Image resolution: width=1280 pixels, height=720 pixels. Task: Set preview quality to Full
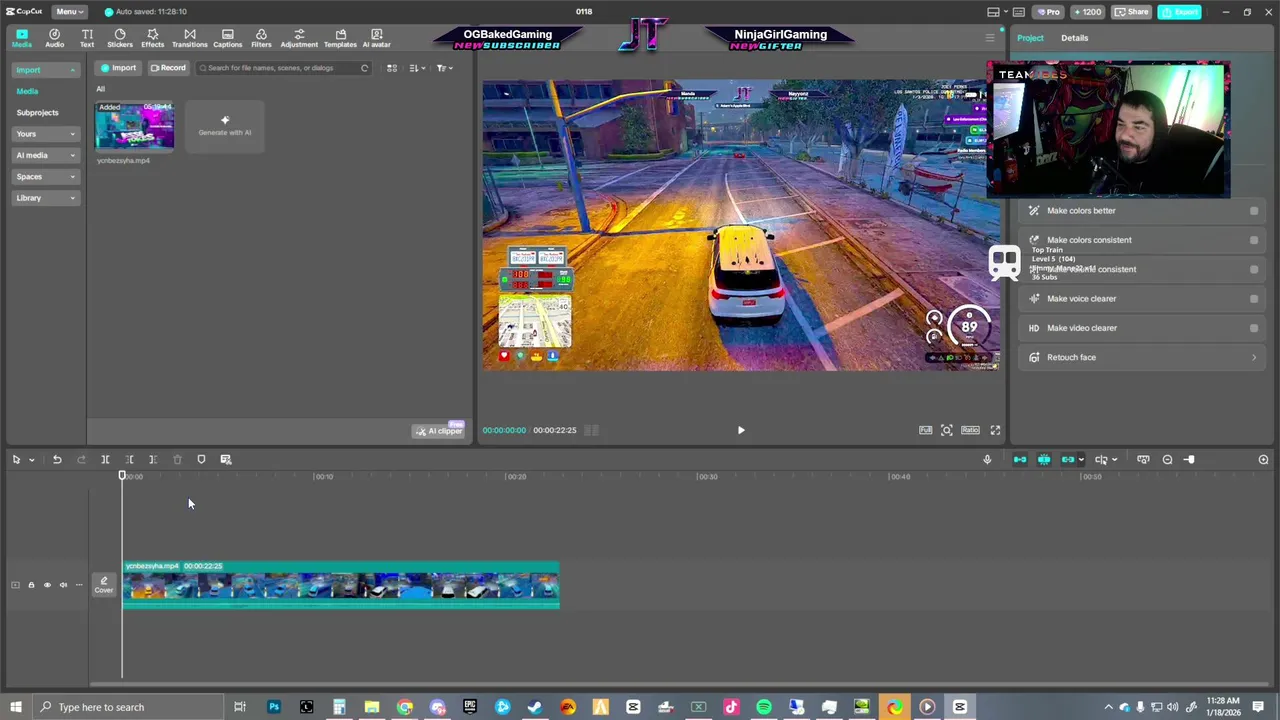point(926,430)
